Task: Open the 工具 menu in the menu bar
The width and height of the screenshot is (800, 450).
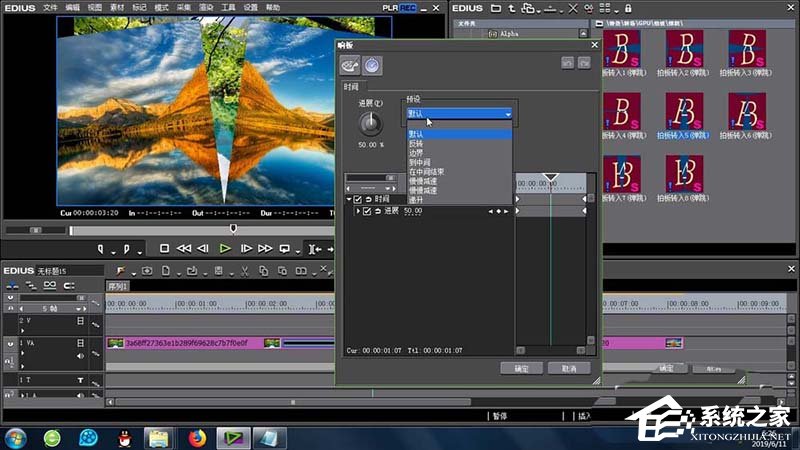Action: click(x=229, y=7)
